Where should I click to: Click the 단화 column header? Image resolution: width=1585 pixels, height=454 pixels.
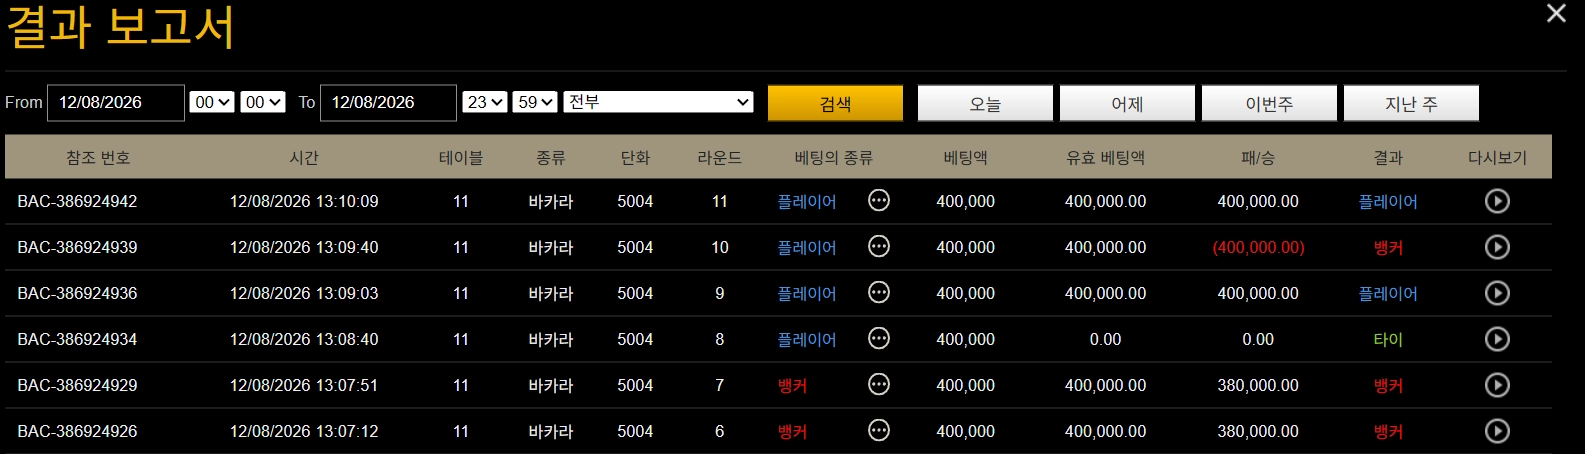[635, 158]
